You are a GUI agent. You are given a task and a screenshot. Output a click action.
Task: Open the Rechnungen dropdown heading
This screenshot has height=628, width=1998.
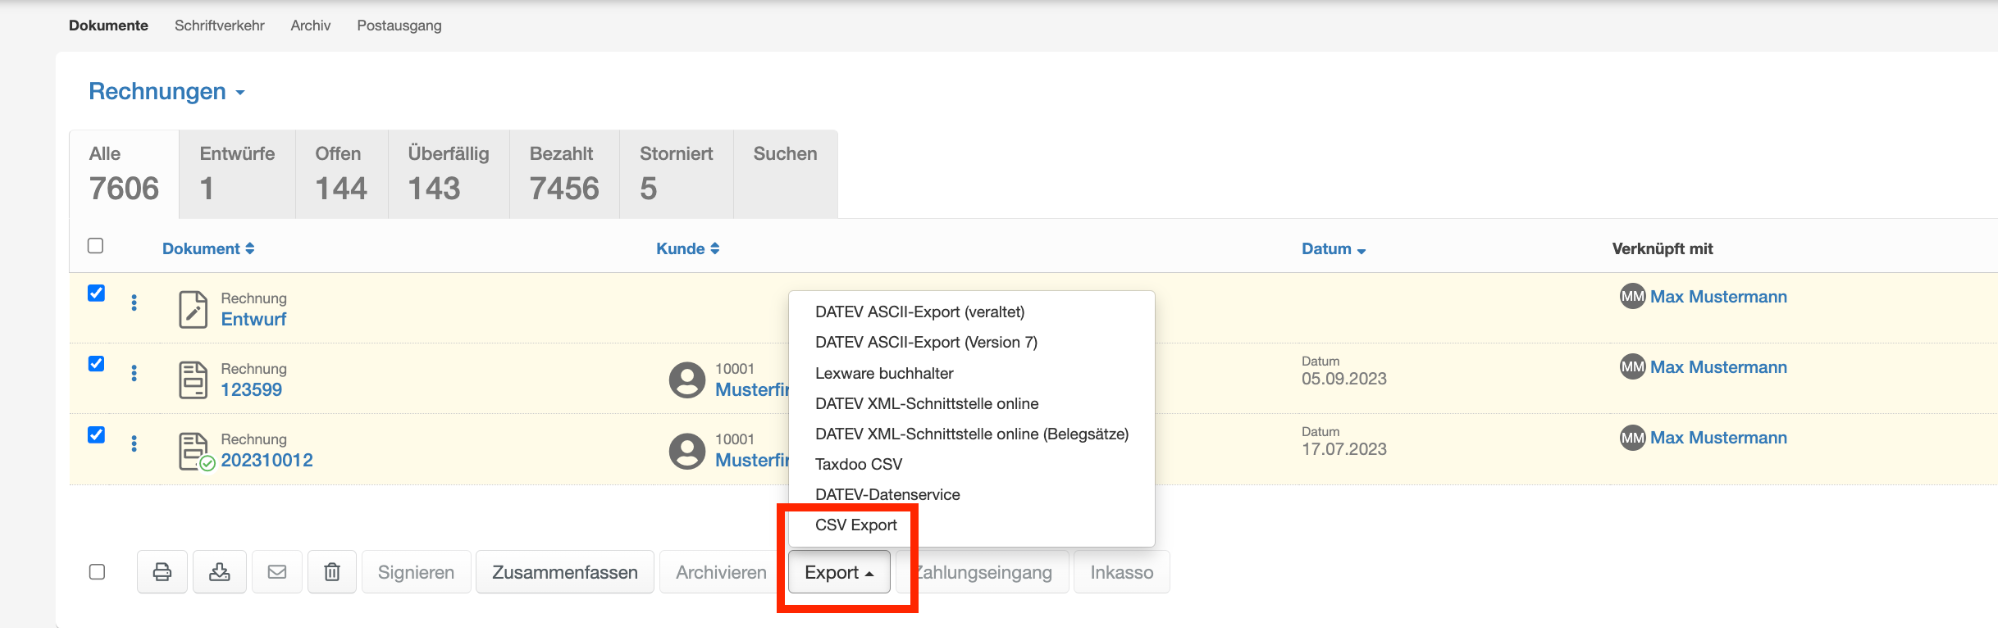(x=167, y=91)
